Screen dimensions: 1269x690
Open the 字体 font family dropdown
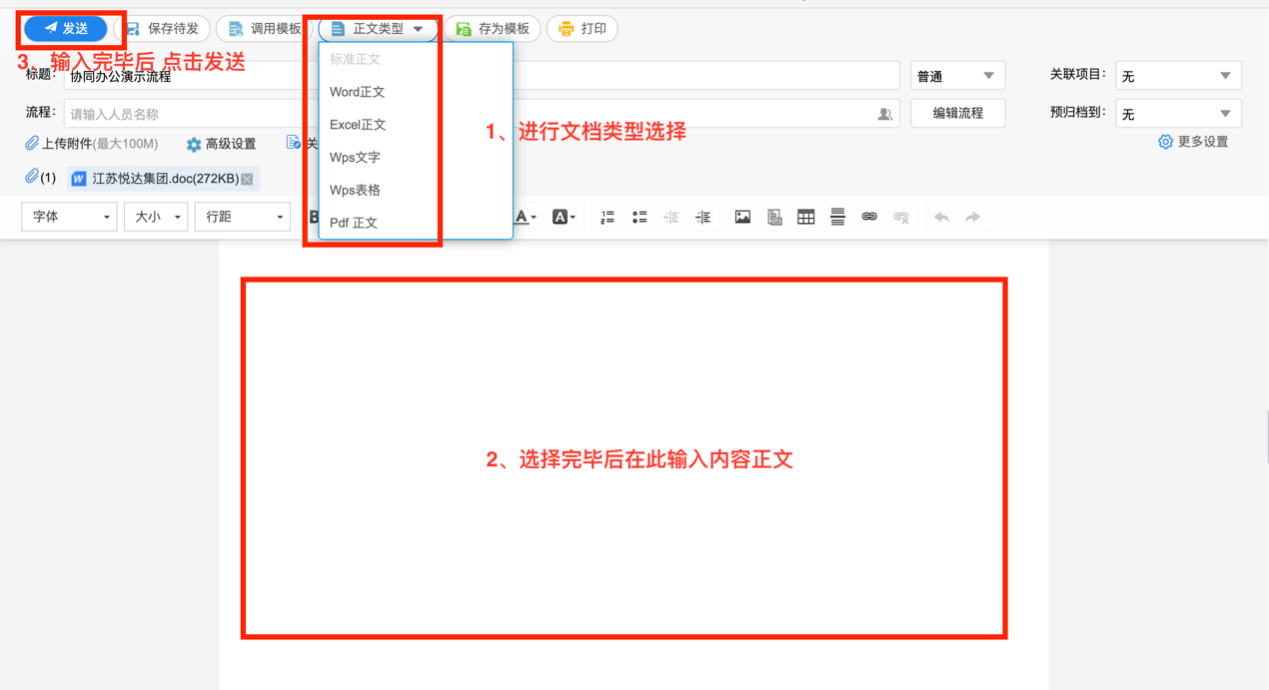point(68,217)
